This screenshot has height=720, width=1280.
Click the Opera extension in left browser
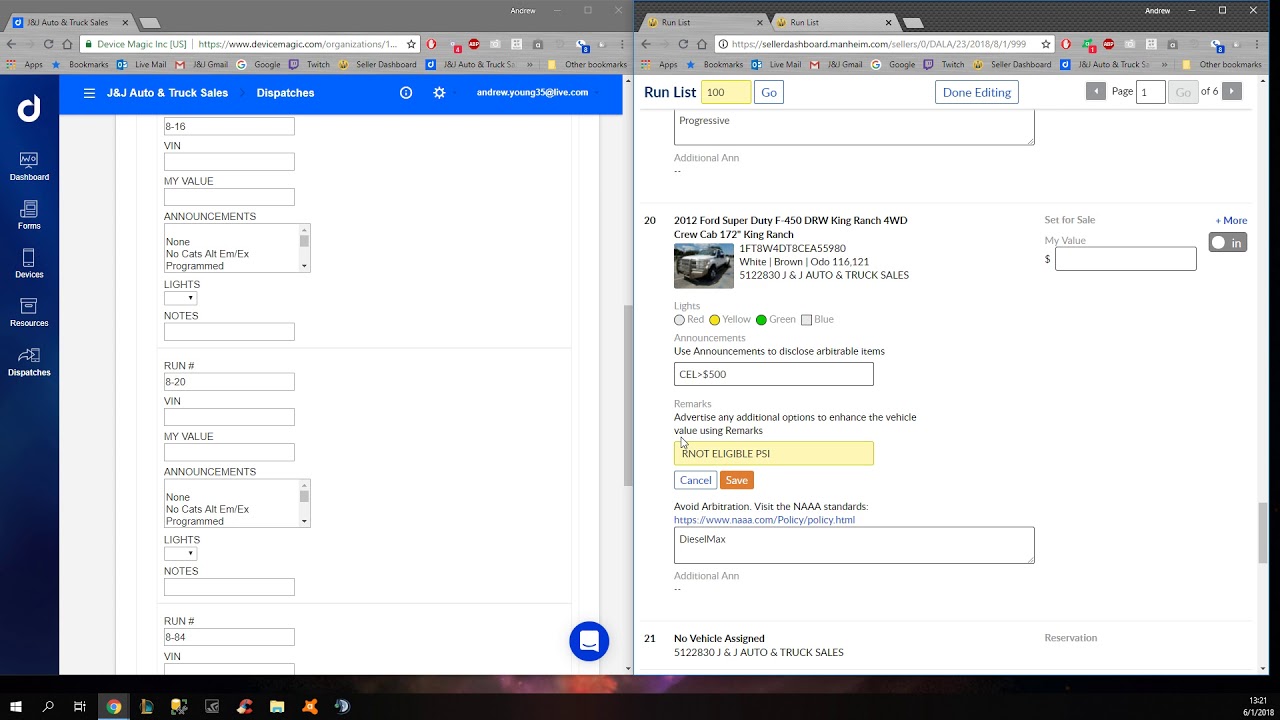click(x=431, y=44)
